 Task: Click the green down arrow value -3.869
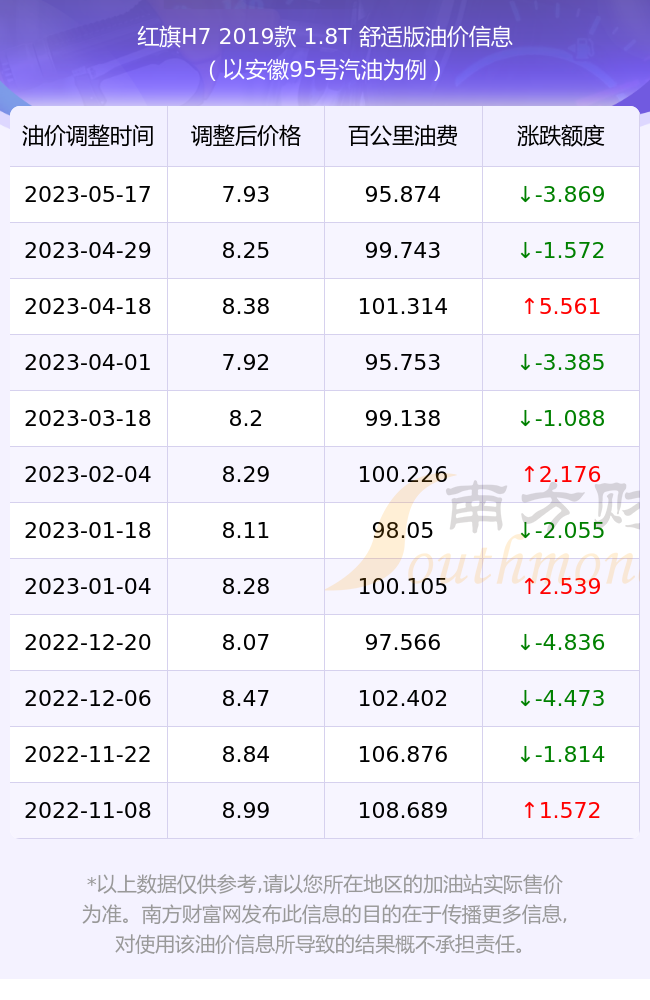click(561, 195)
